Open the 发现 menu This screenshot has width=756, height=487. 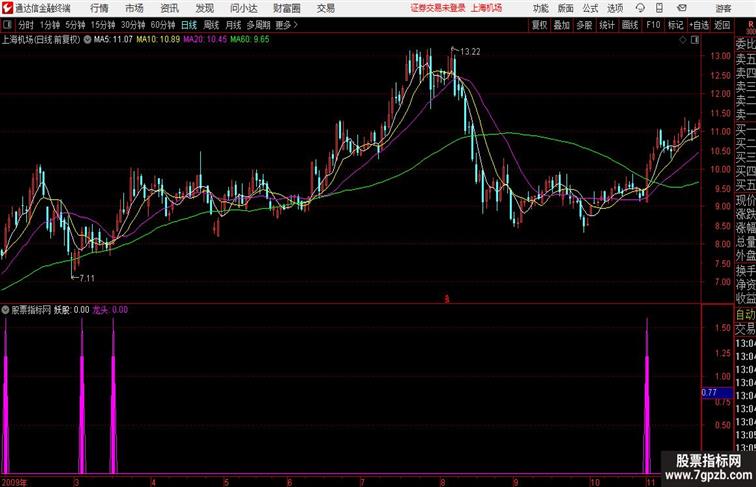coord(204,8)
